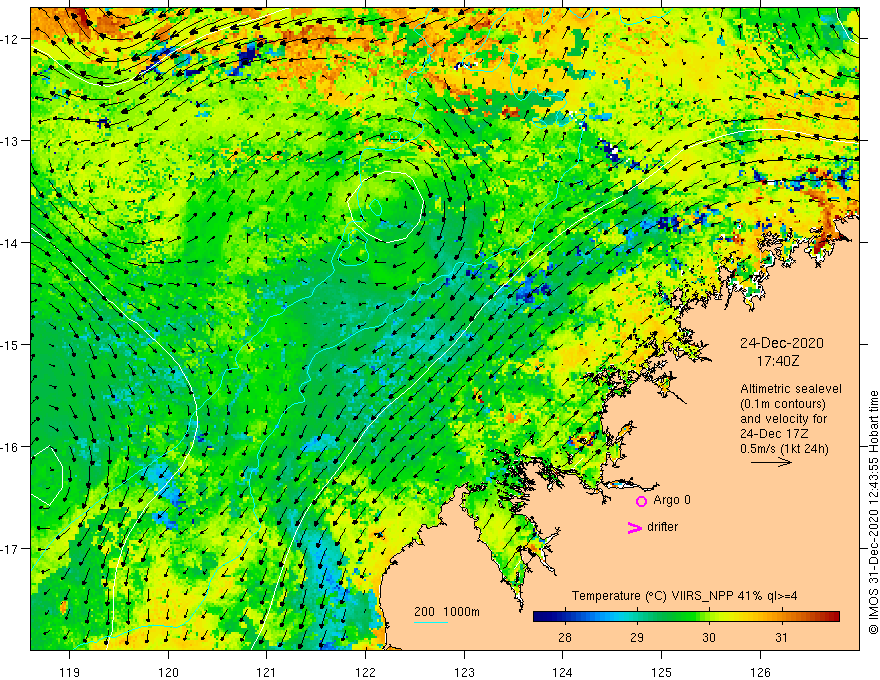Click the longitude axis label 119

coord(70,672)
